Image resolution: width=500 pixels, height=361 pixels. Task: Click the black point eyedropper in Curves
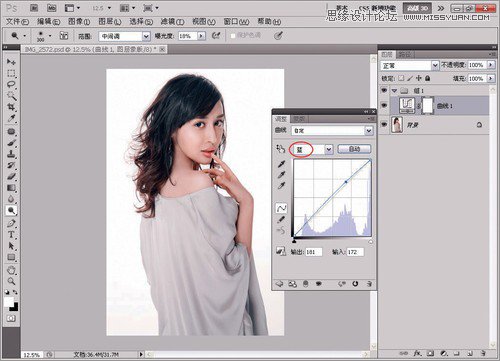coord(281,164)
